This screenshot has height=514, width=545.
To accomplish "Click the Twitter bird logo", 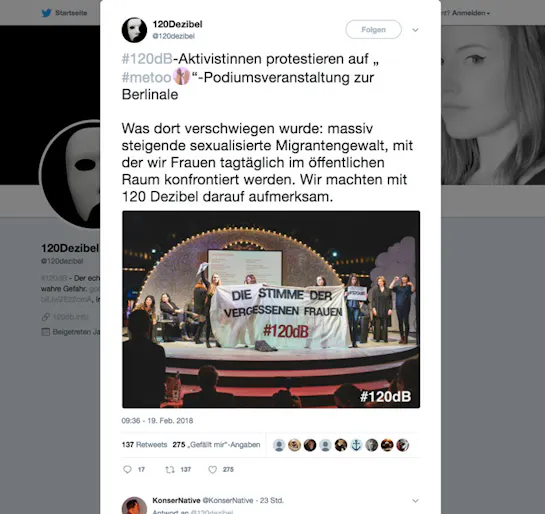I will tap(47, 13).
